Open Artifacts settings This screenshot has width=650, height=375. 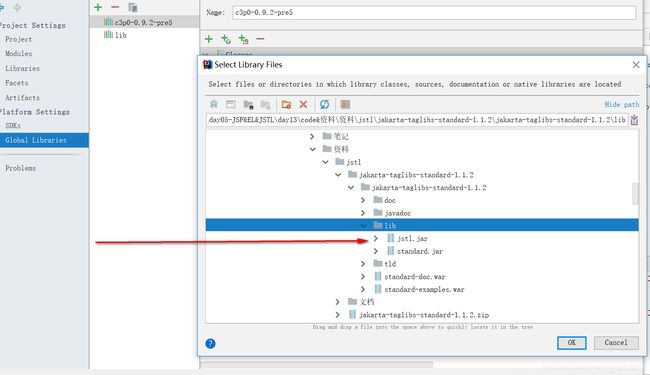pos(22,98)
